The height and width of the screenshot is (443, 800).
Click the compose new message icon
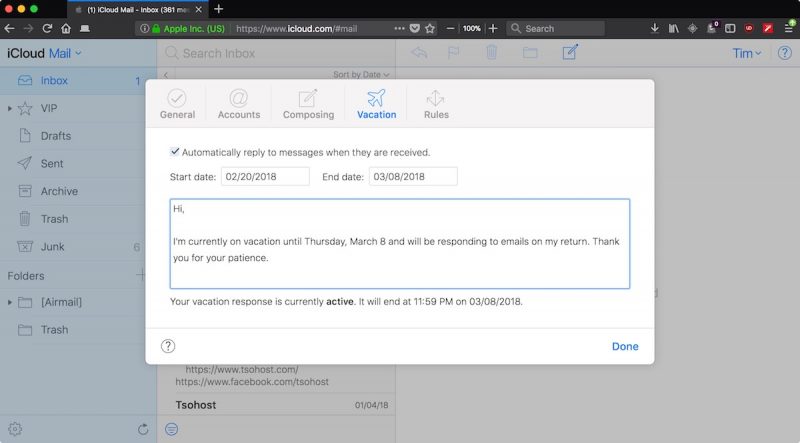[570, 52]
